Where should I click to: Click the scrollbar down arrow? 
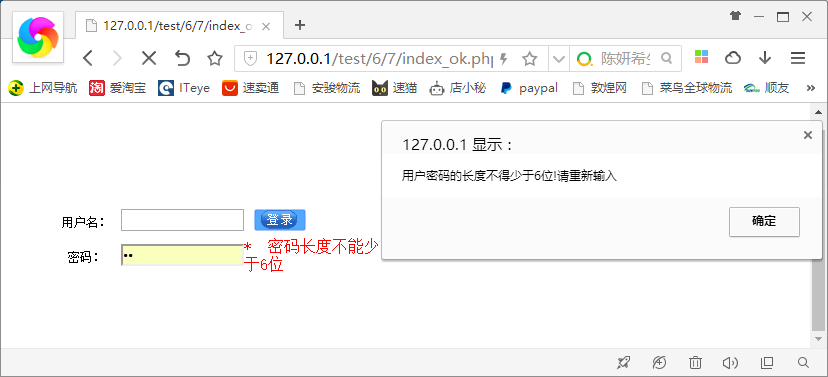(818, 338)
